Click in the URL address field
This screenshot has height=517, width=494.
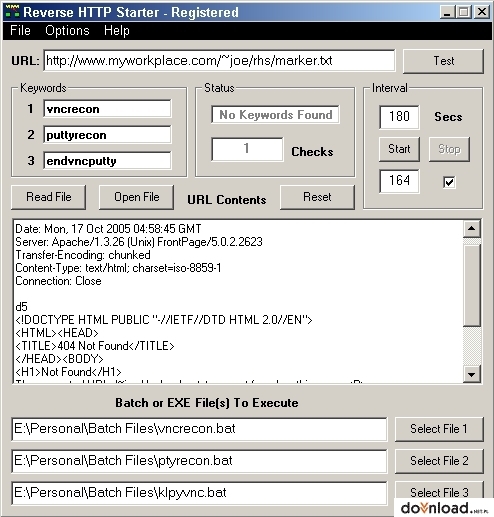[x=219, y=61]
